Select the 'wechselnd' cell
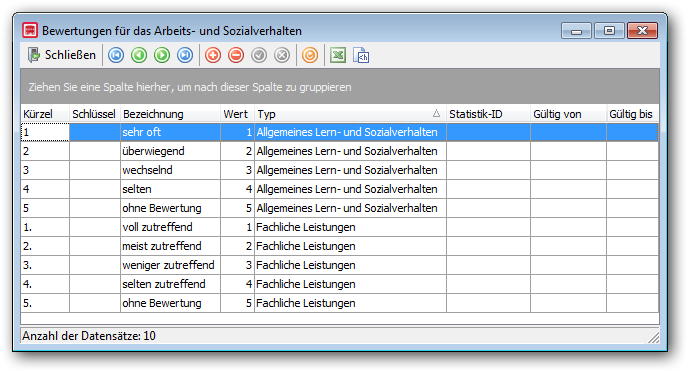688x372 pixels. click(170, 170)
